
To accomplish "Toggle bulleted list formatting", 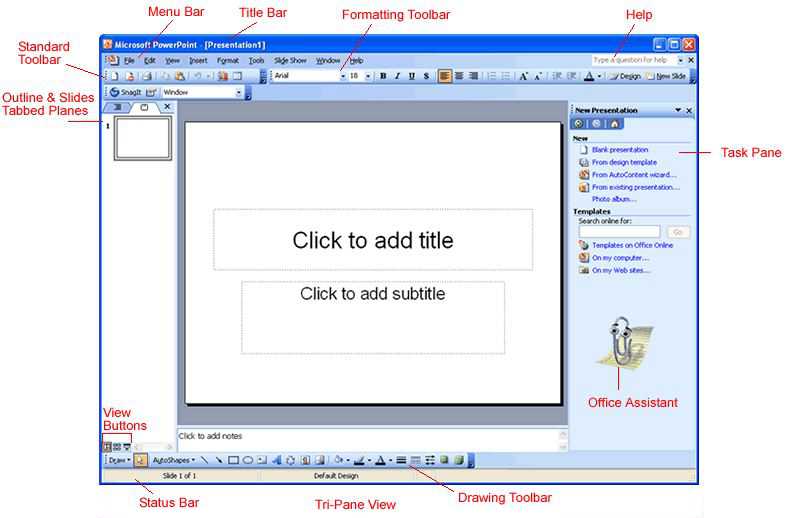I will [506, 76].
